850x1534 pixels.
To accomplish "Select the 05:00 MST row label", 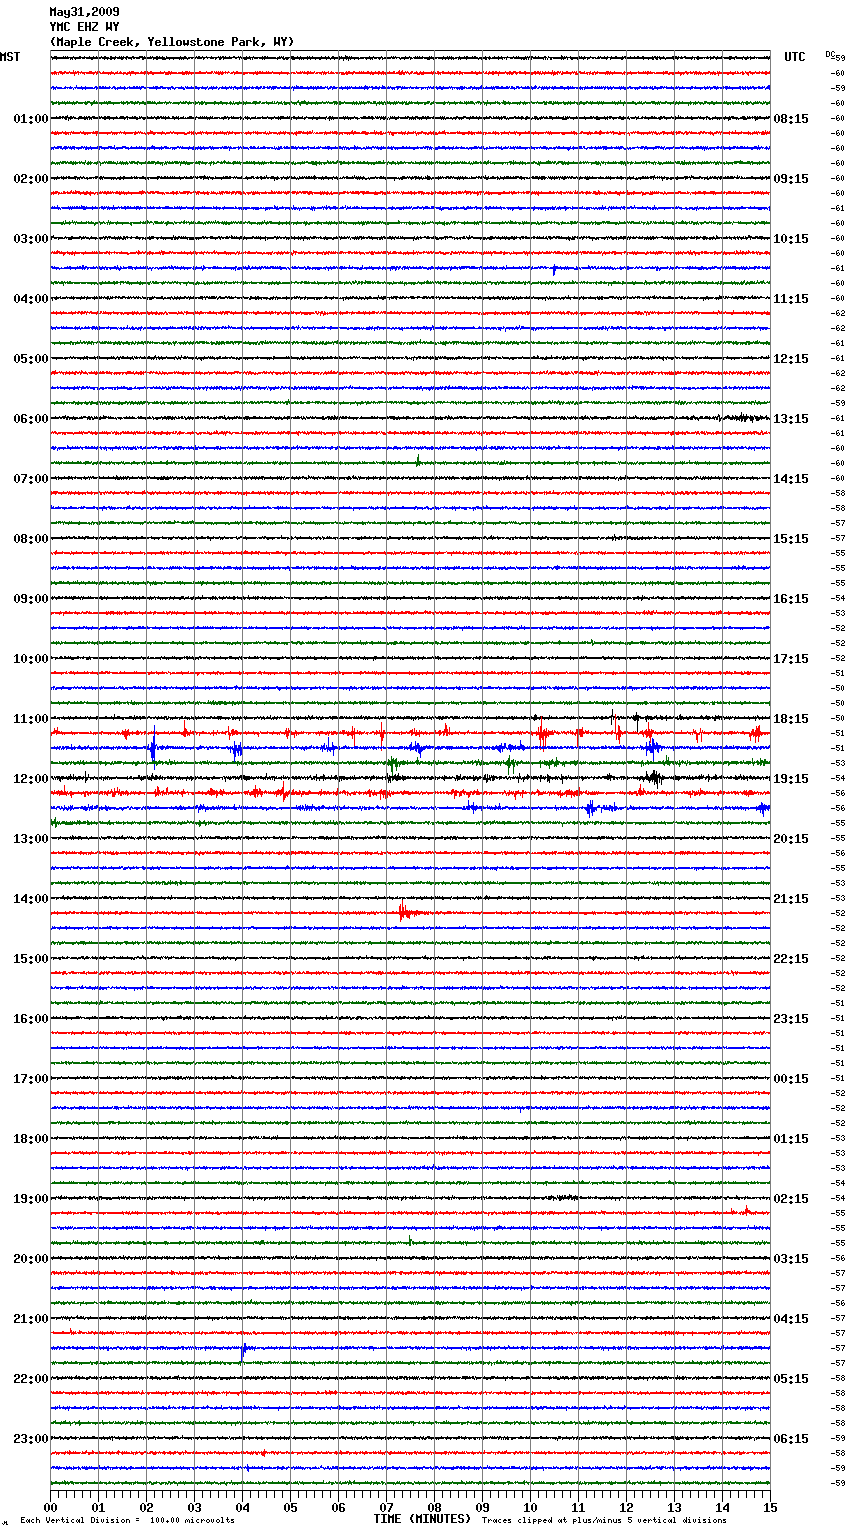I will (31, 359).
